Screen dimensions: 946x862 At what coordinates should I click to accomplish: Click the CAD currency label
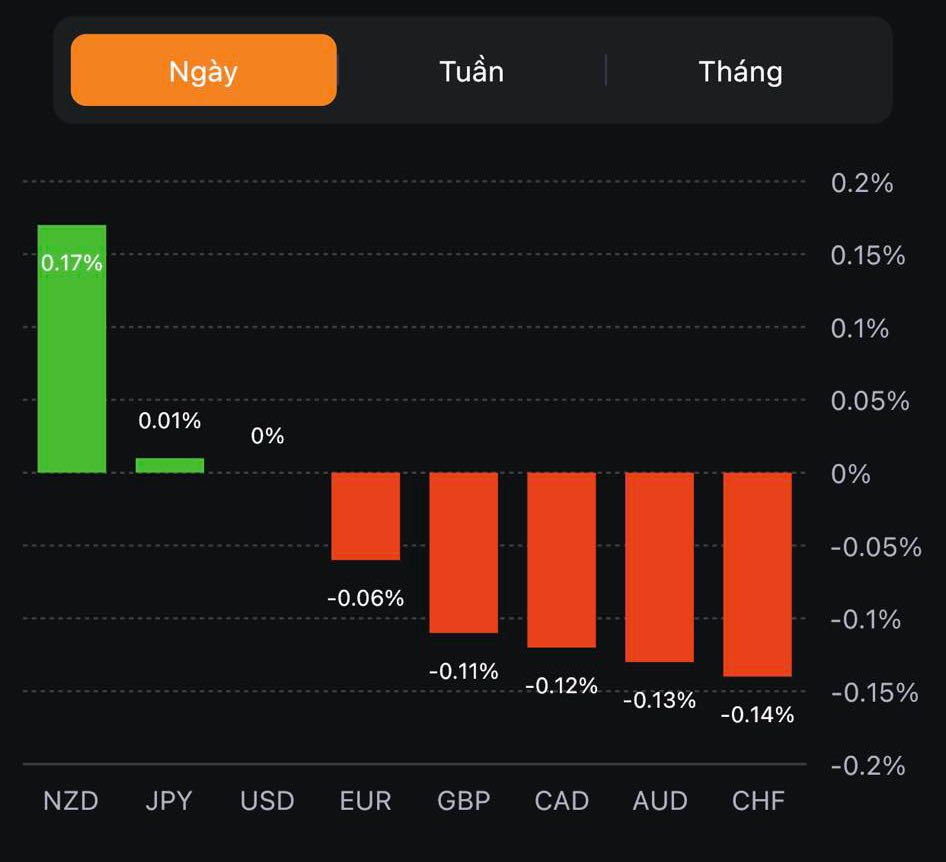(x=562, y=801)
